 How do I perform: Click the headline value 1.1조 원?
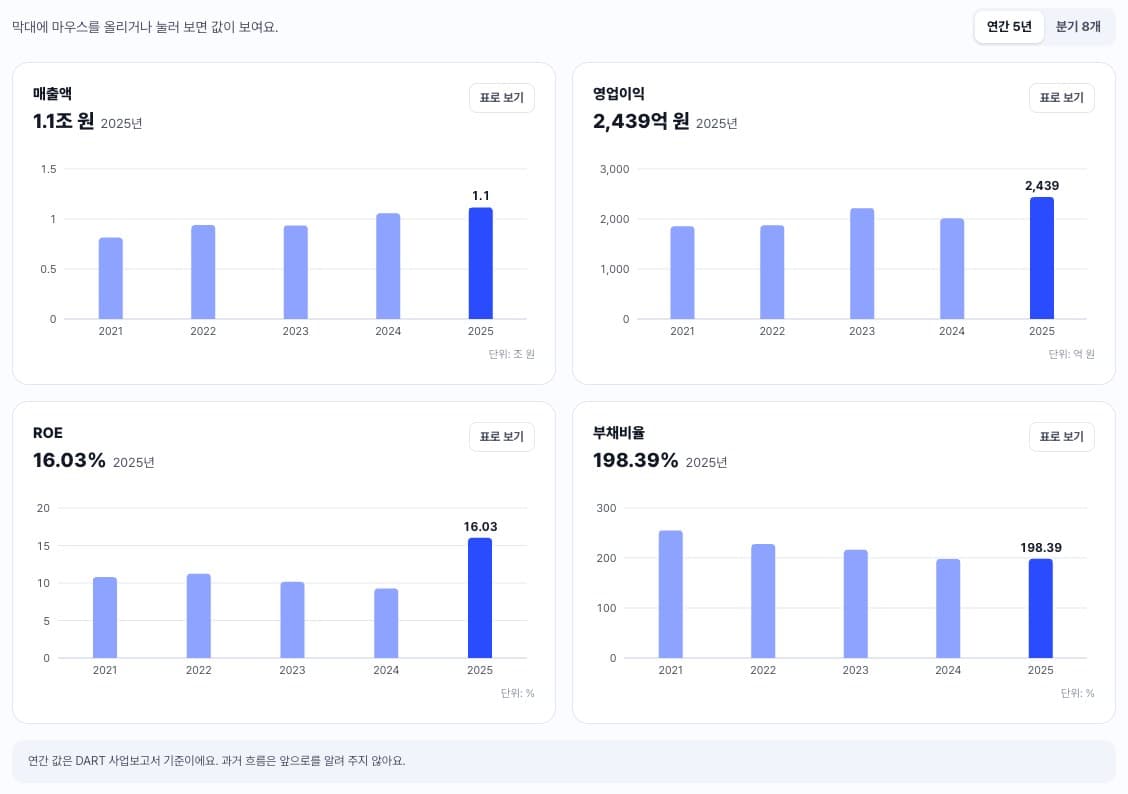pyautogui.click(x=63, y=121)
